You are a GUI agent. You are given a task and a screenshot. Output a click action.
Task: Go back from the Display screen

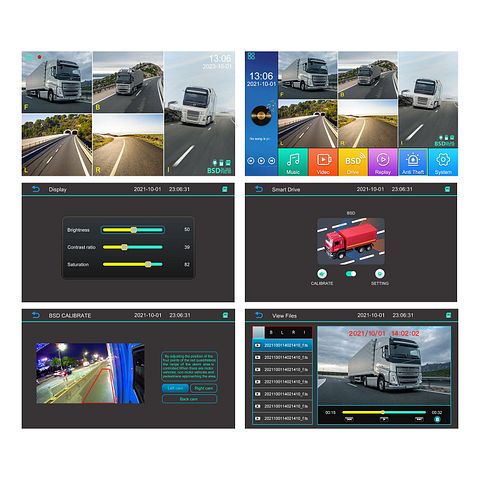(36, 189)
